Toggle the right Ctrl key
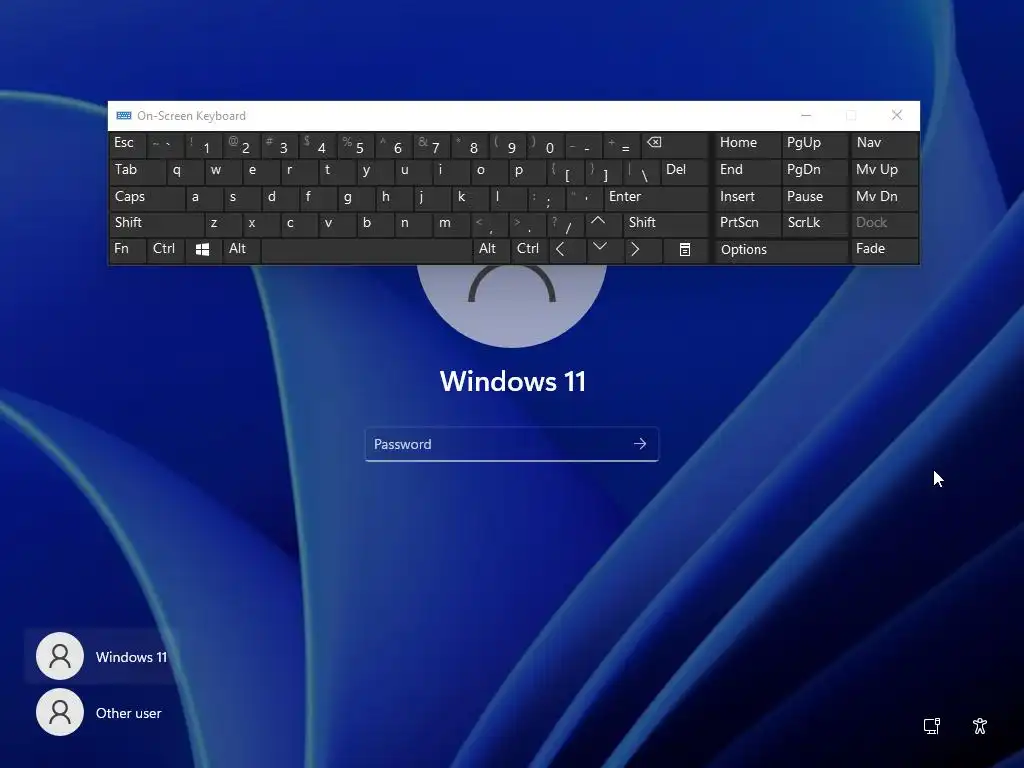The width and height of the screenshot is (1024, 768). click(x=530, y=250)
